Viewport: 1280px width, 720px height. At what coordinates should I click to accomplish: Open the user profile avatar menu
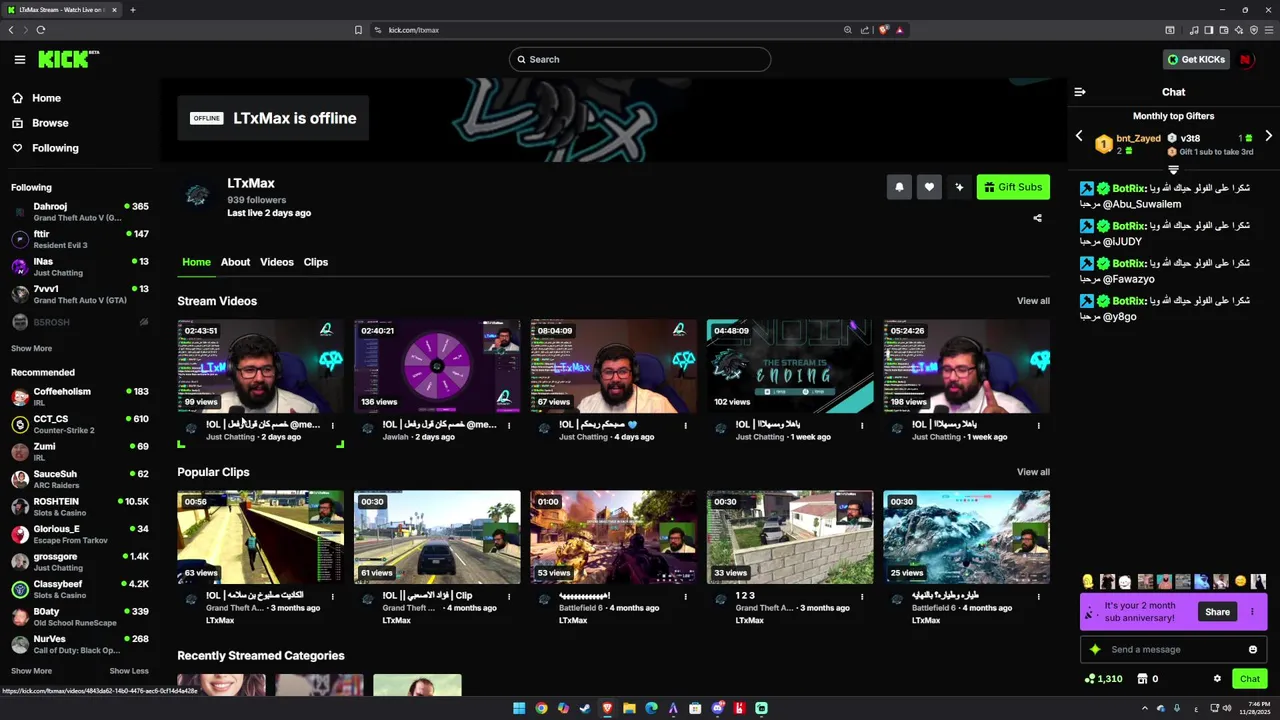point(1246,59)
